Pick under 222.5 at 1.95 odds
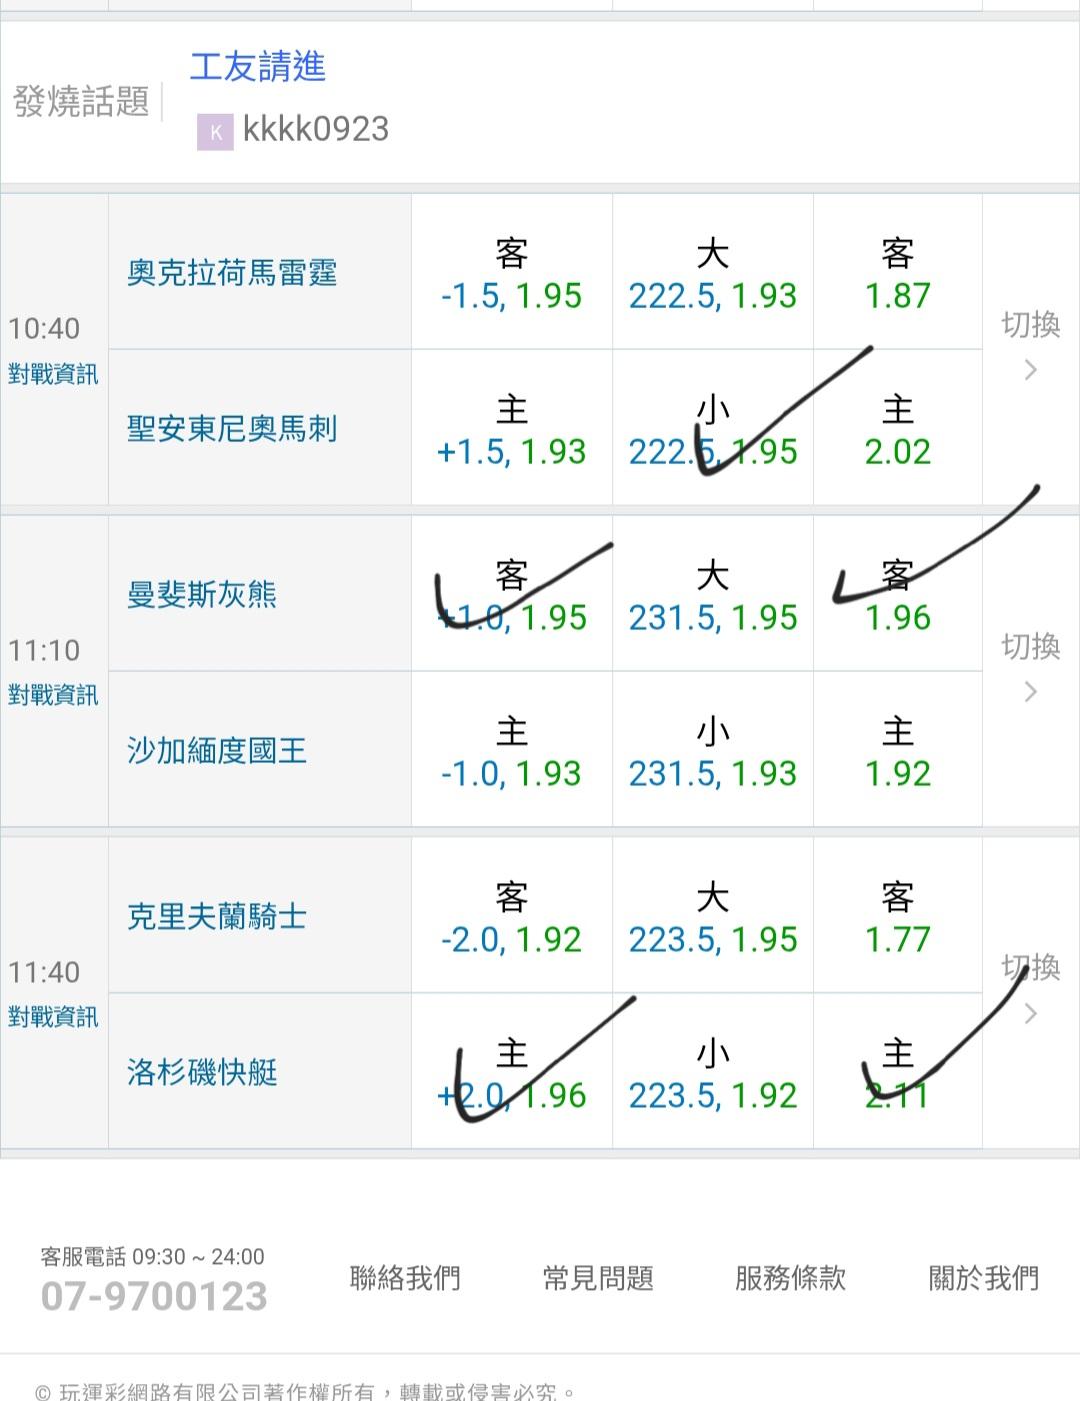The width and height of the screenshot is (1080, 1401). point(712,430)
